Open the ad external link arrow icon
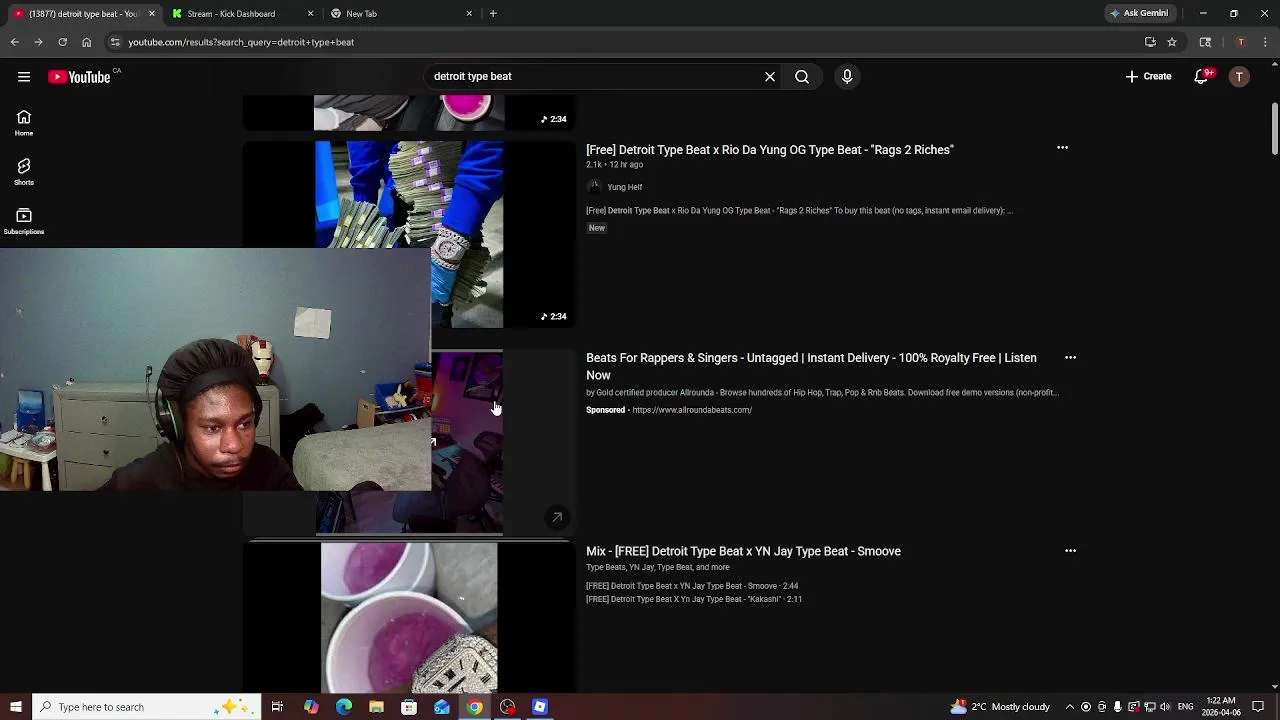Screen dimensions: 1280x720 coord(557,517)
